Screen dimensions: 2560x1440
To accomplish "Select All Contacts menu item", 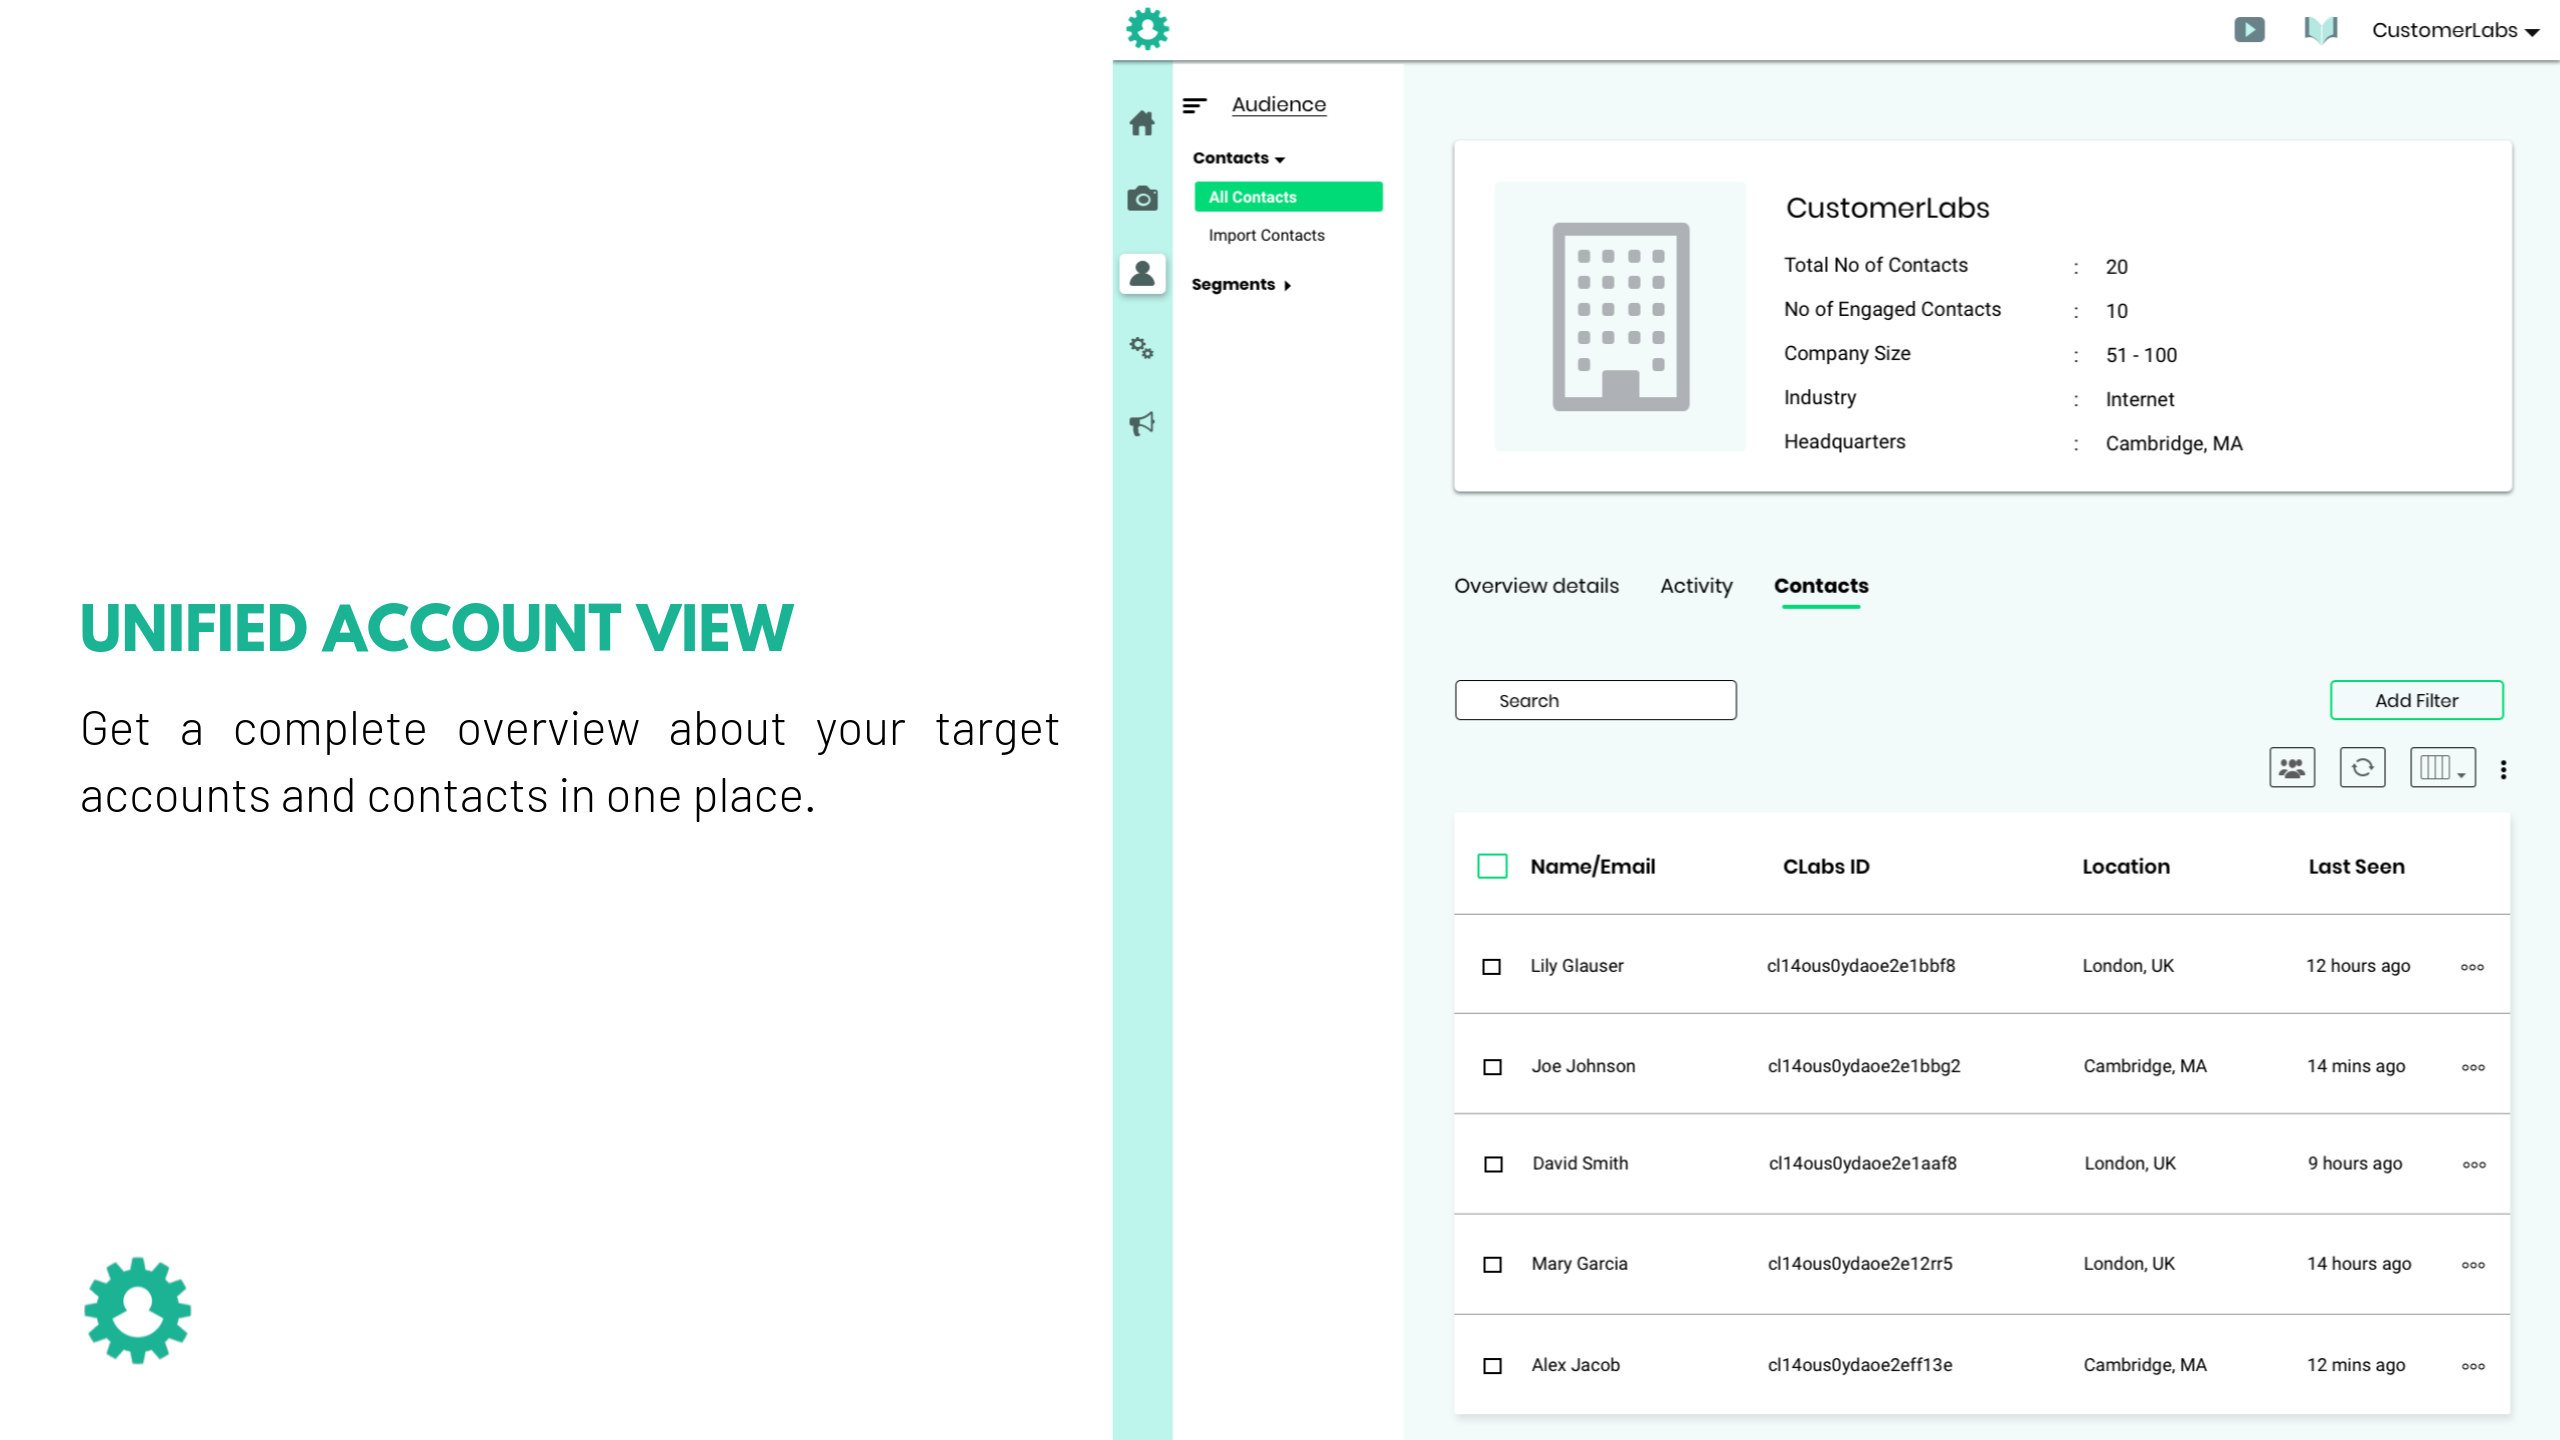I will click(1288, 197).
